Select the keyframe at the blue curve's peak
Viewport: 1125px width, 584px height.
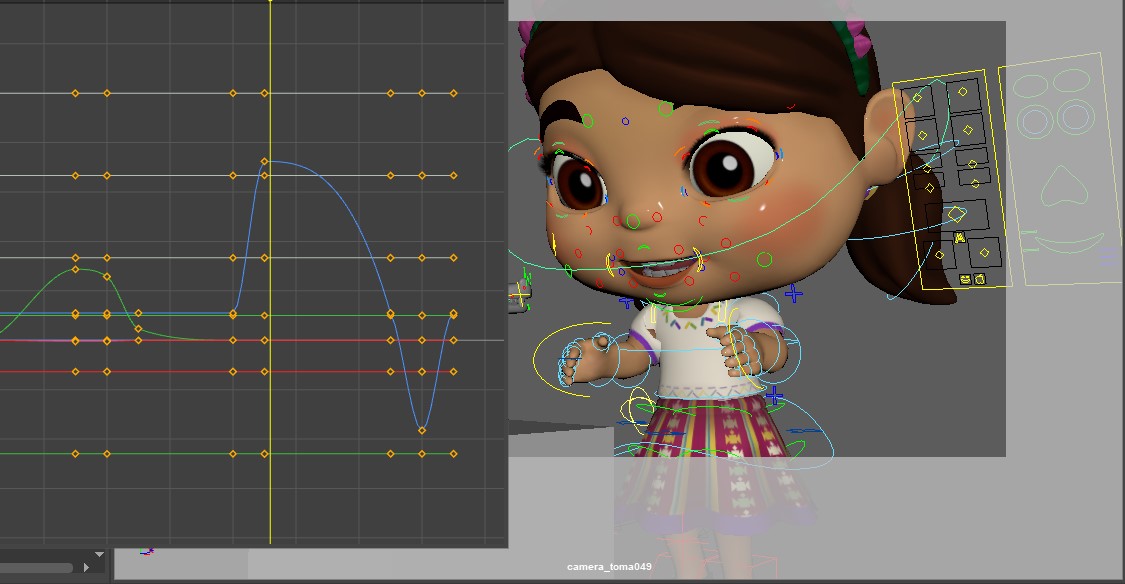click(x=264, y=161)
